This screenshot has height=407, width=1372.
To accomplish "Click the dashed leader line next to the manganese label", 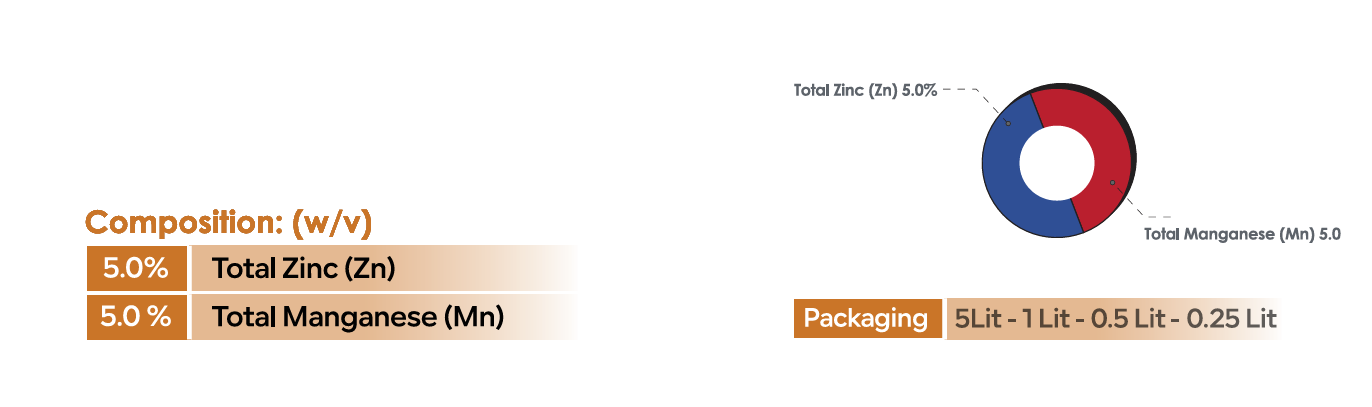I will [1150, 214].
